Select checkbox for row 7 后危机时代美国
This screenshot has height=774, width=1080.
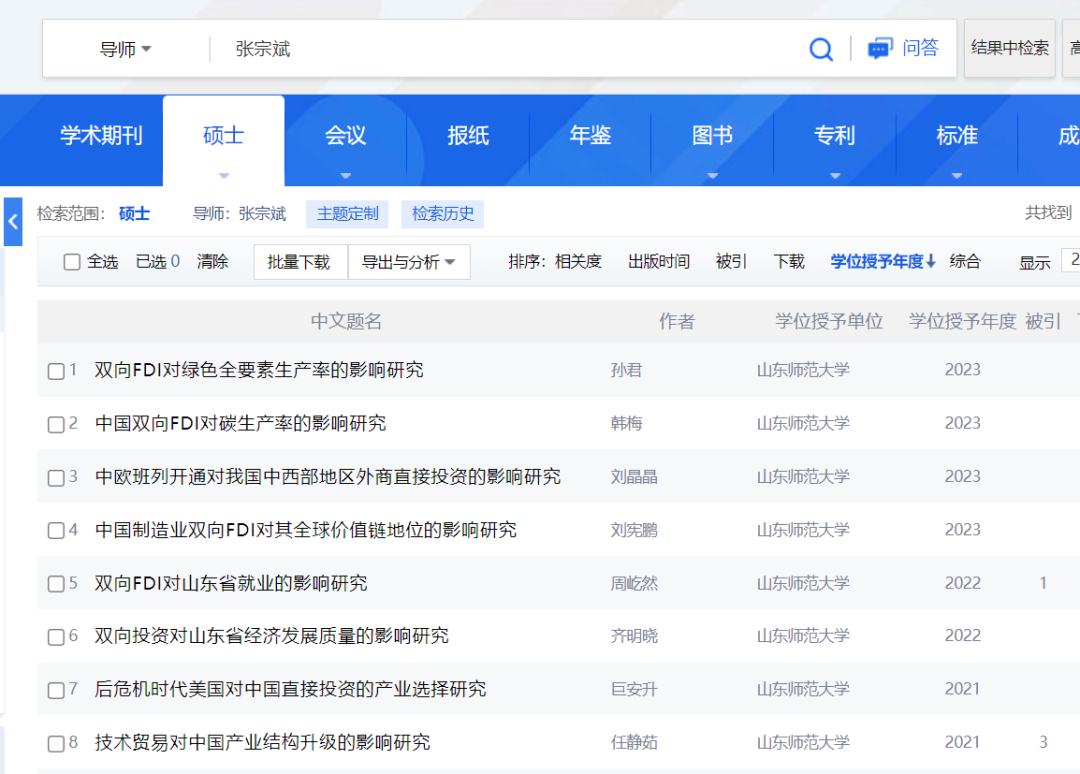56,690
